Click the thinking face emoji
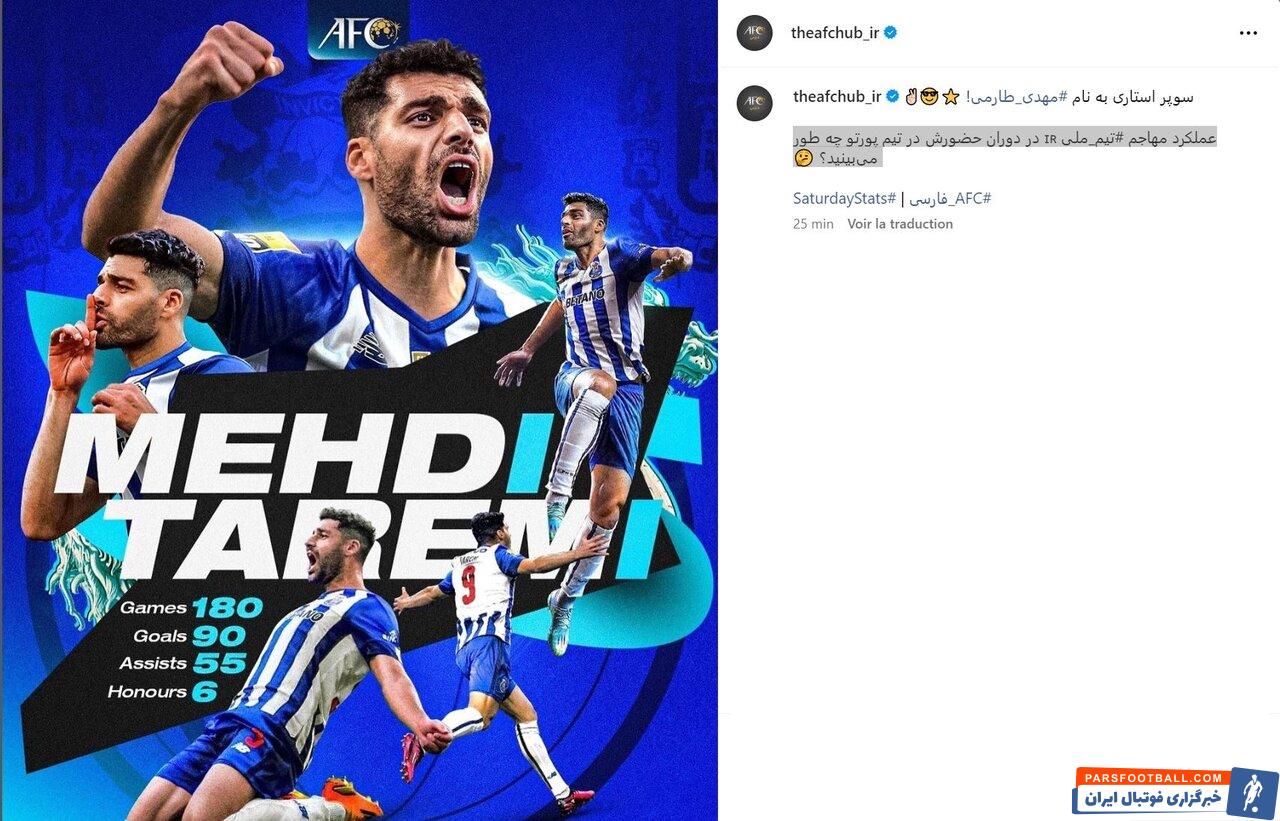1280x821 pixels. point(803,158)
